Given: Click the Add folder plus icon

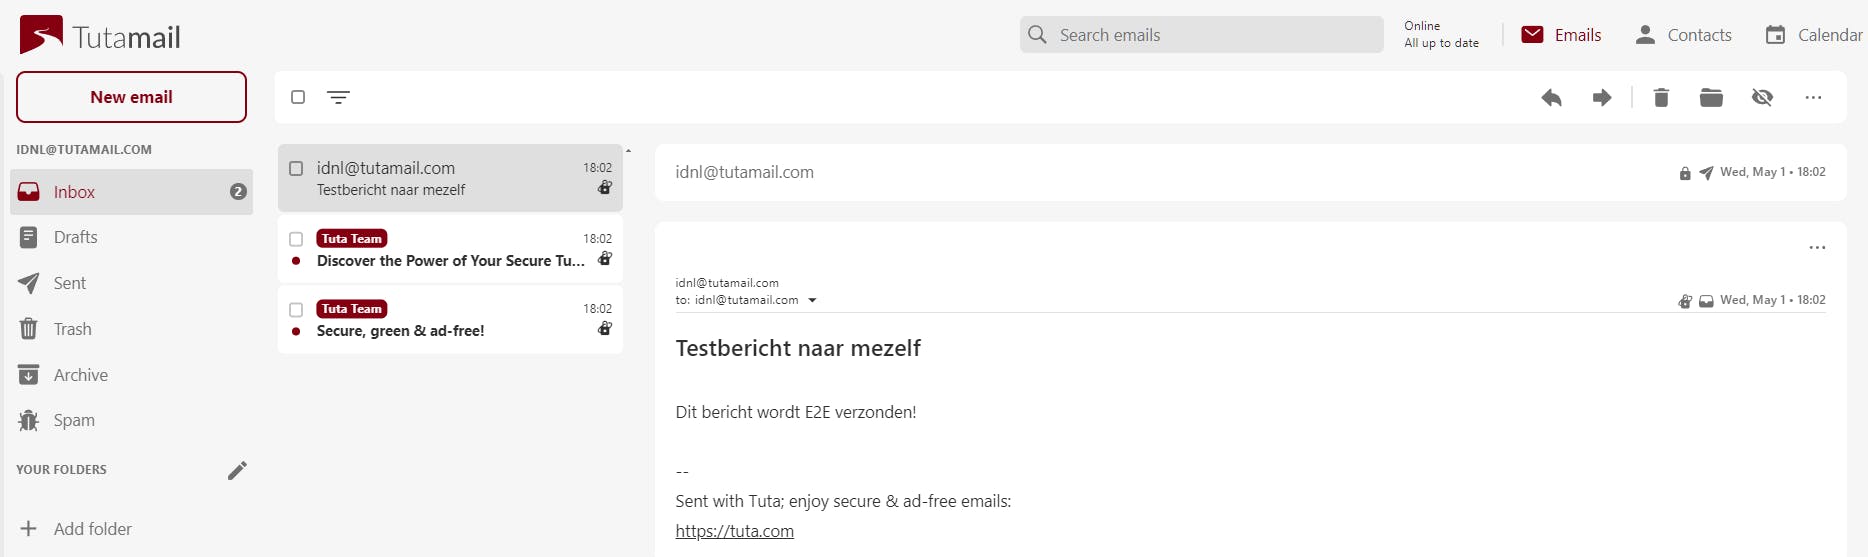Looking at the screenshot, I should pos(29,529).
